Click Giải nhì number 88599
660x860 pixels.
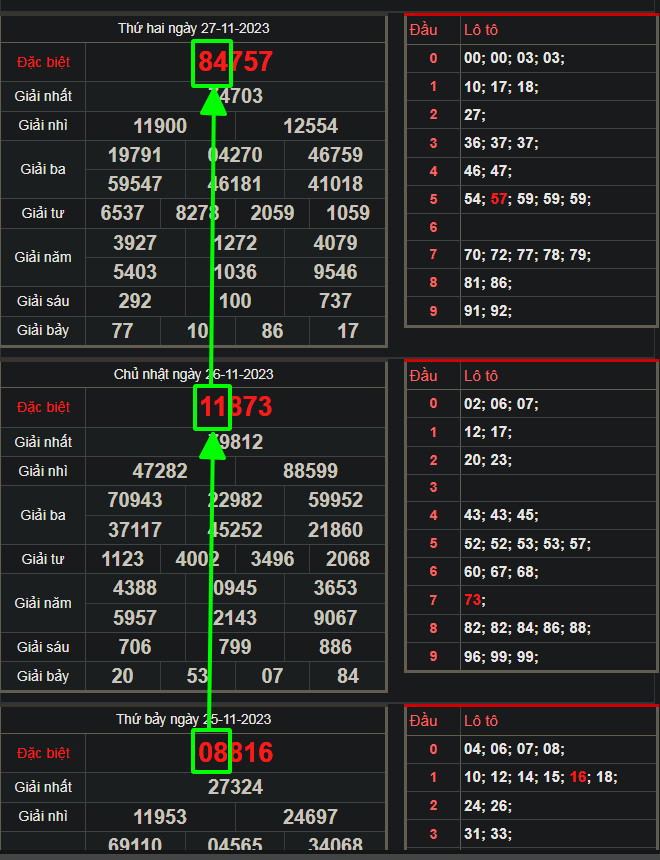311,471
